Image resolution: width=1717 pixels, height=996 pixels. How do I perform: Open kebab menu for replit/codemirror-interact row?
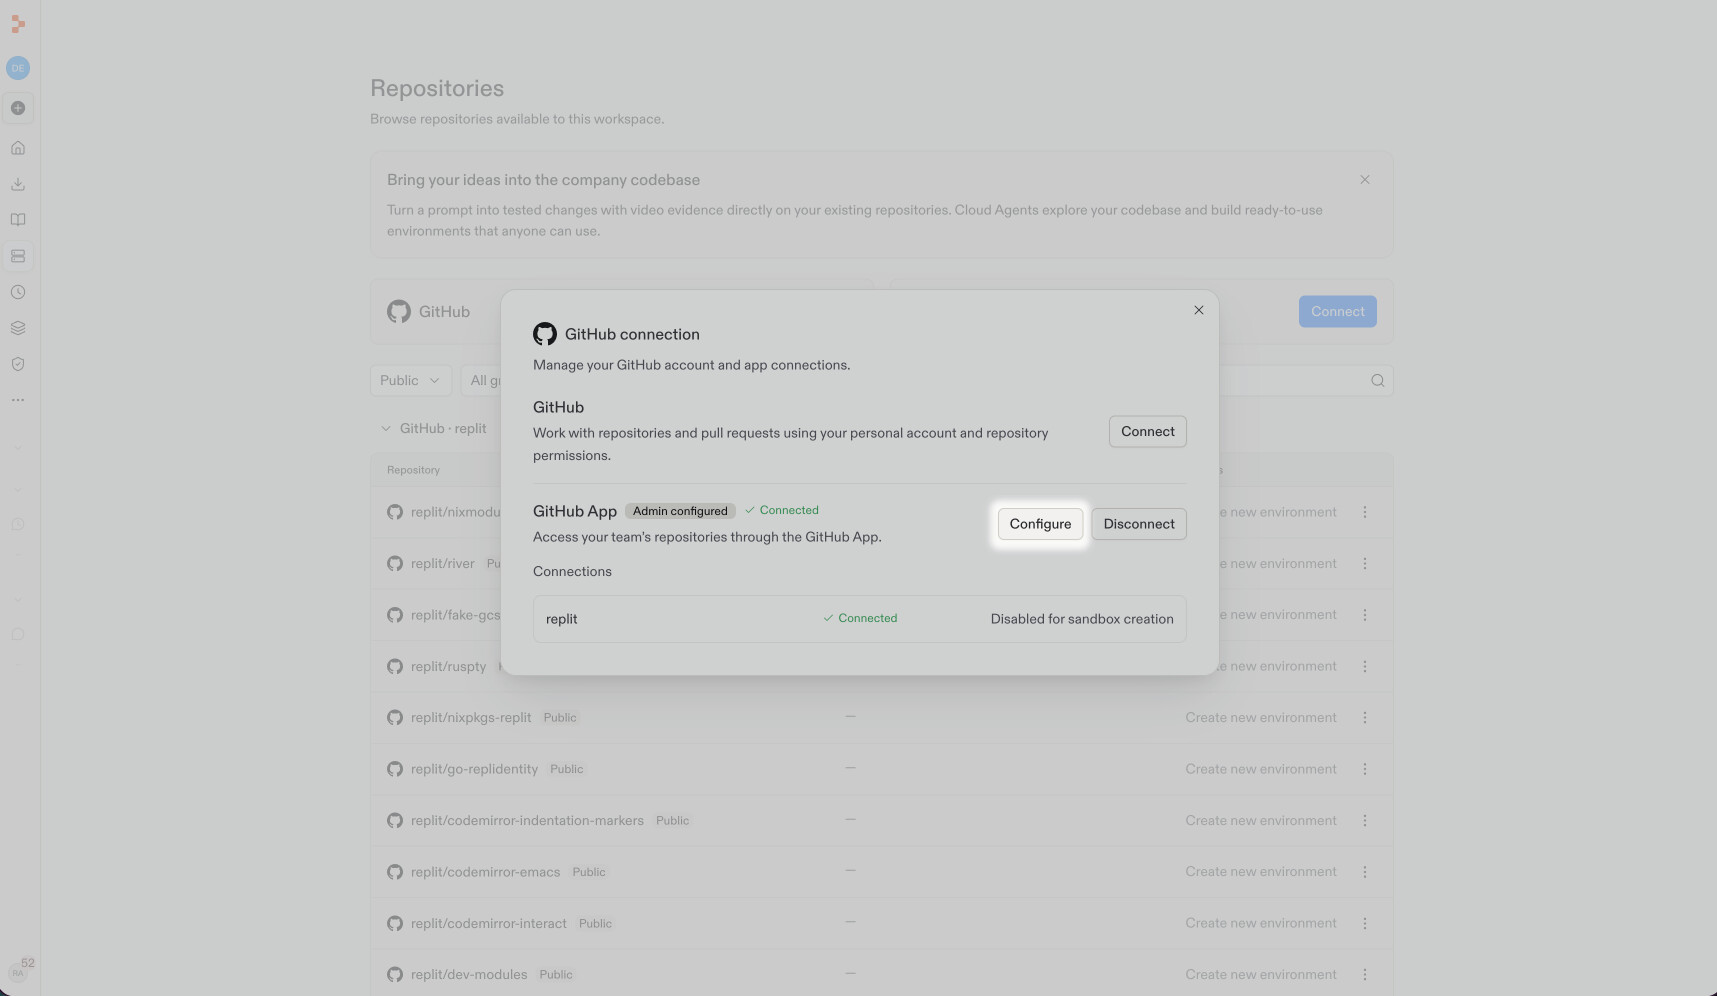click(1365, 923)
